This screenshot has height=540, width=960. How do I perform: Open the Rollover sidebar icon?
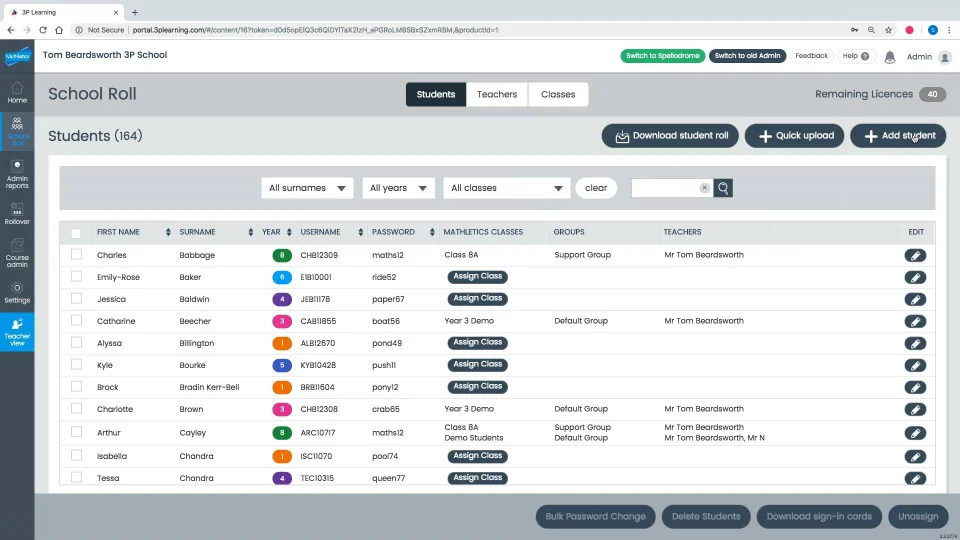[17, 214]
